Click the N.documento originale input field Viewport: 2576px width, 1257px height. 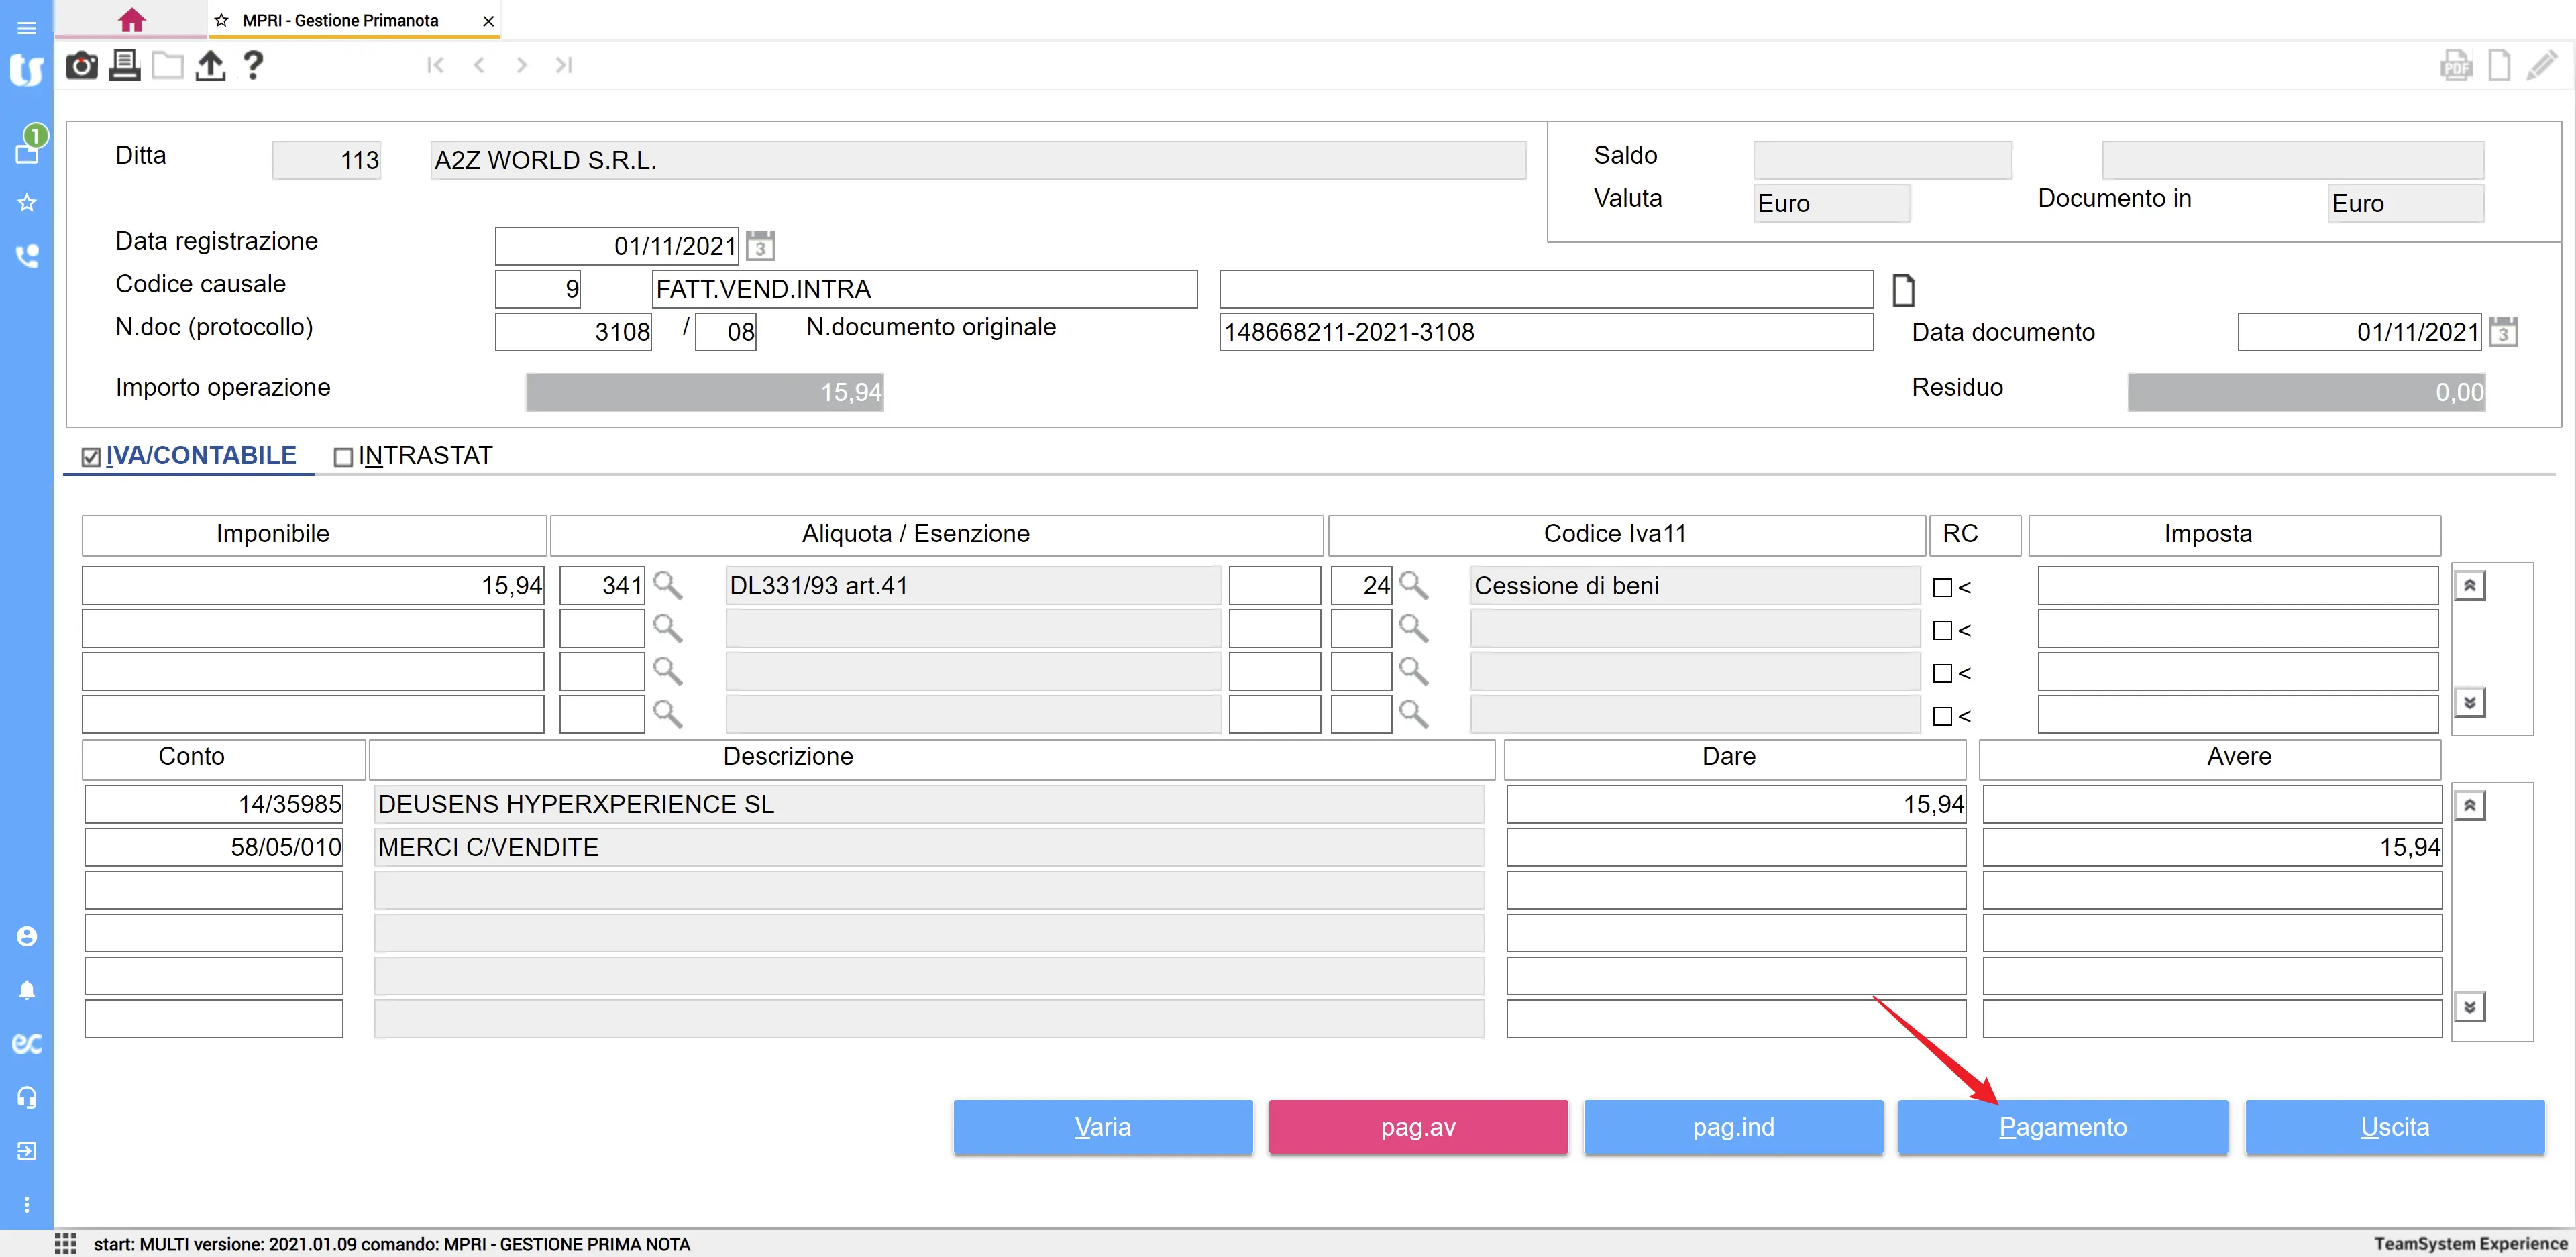[1545, 332]
